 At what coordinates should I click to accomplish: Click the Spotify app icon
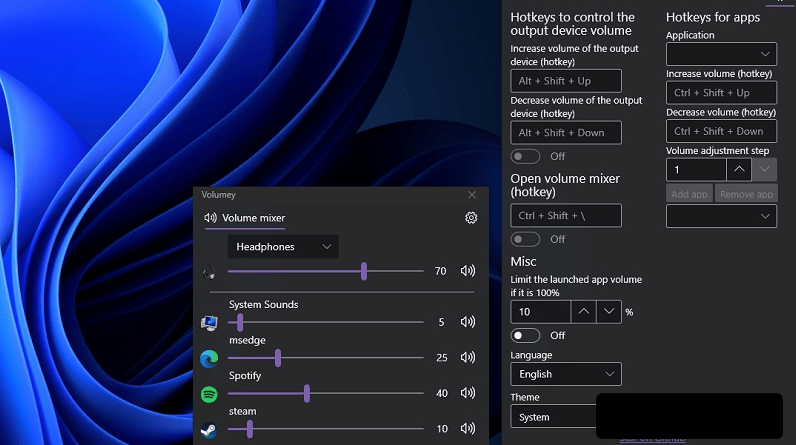coord(209,394)
